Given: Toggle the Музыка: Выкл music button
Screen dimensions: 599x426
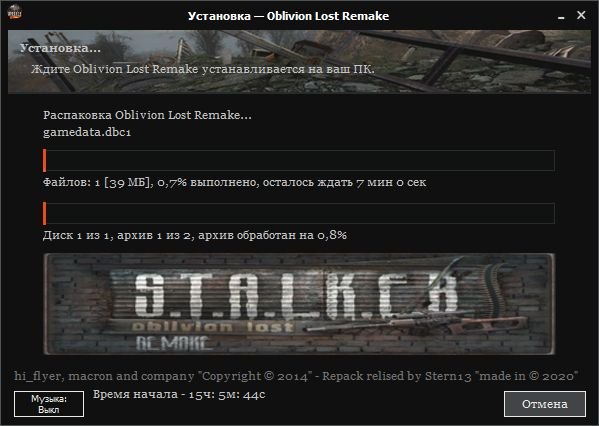Looking at the screenshot, I should click(x=49, y=404).
